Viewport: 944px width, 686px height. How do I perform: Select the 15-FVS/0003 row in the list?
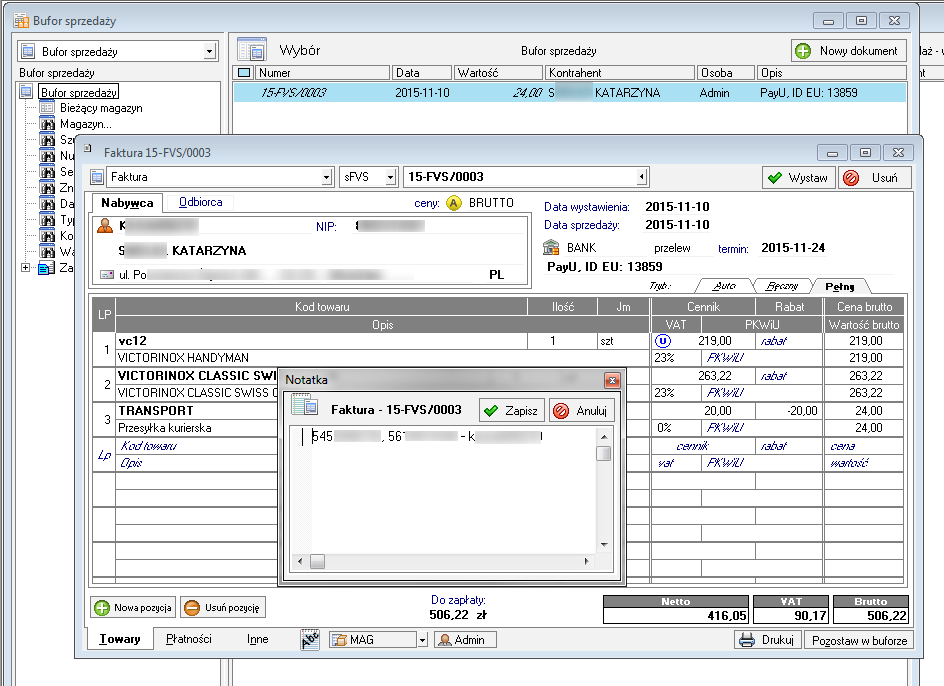[570, 93]
